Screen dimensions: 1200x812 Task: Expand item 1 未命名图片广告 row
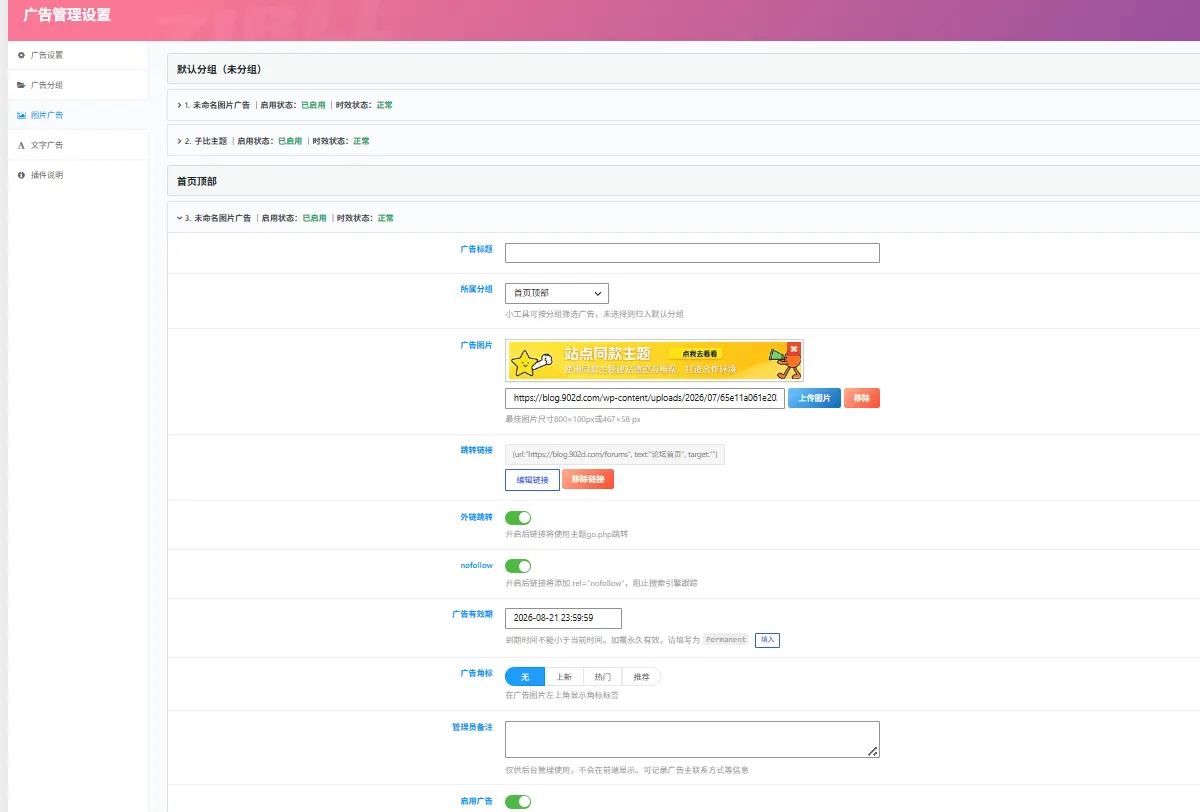coord(685,105)
